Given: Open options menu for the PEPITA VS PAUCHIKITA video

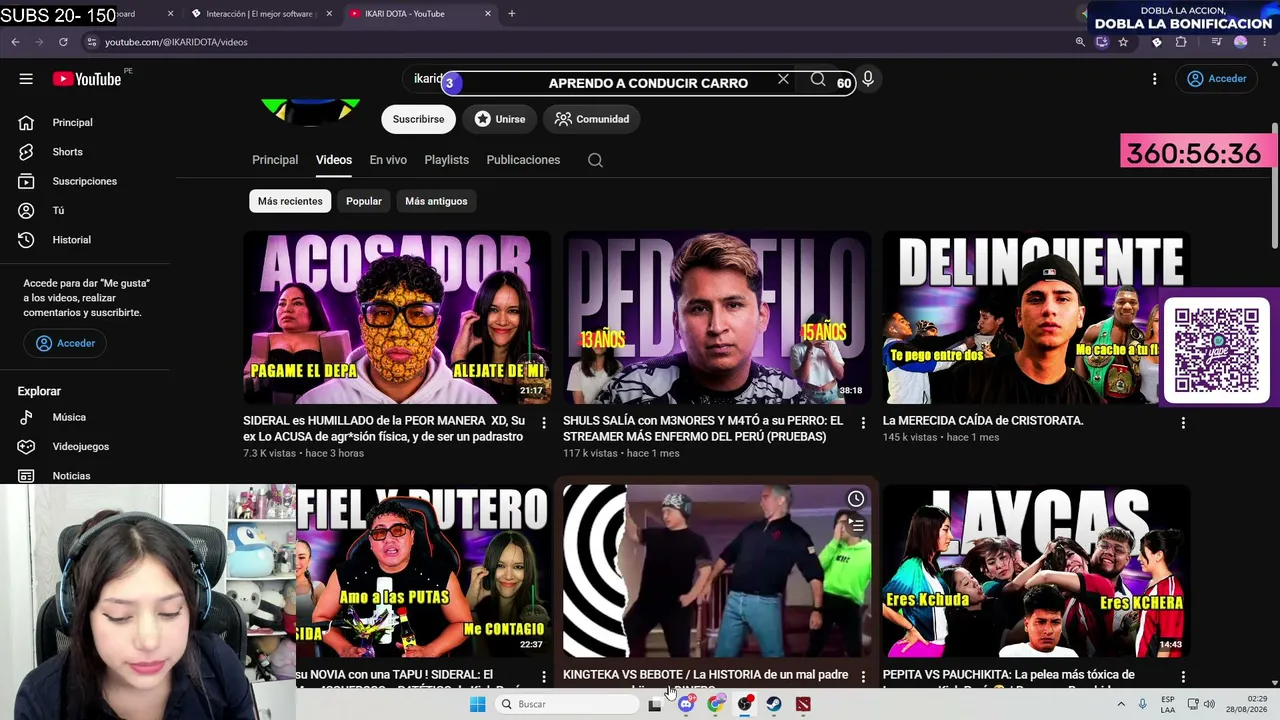Looking at the screenshot, I should click(1183, 677).
